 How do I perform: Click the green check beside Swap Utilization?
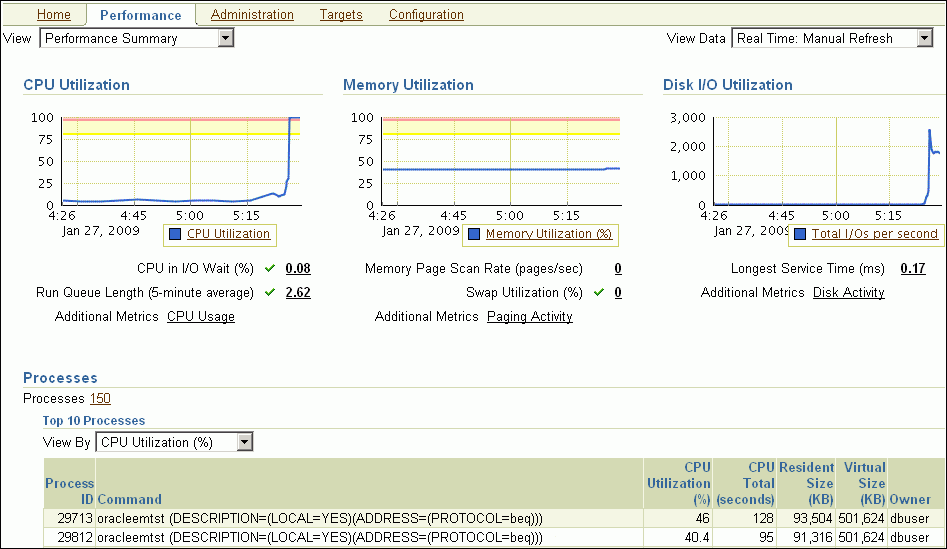pyautogui.click(x=598, y=292)
